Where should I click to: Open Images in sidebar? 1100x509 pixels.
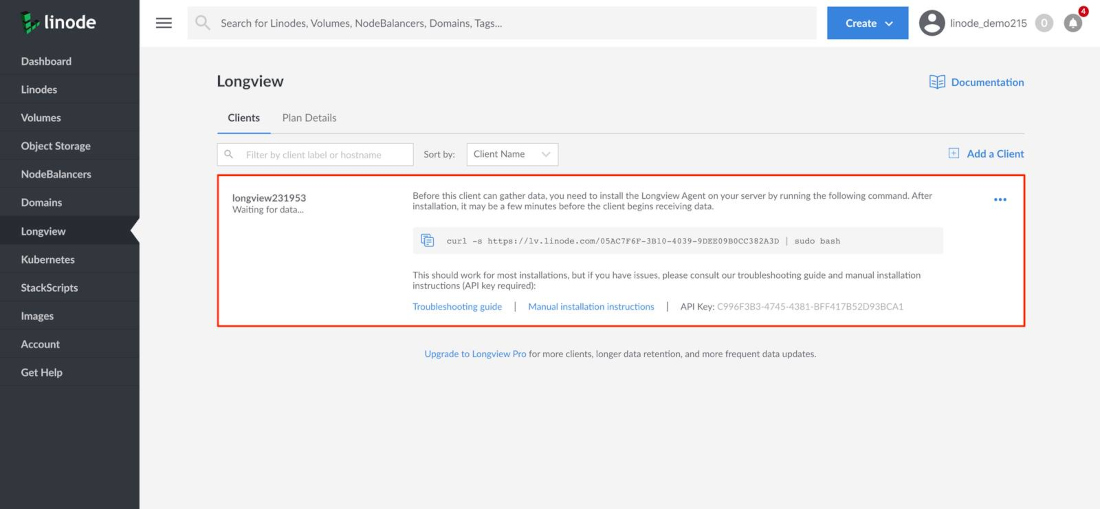tap(69, 315)
